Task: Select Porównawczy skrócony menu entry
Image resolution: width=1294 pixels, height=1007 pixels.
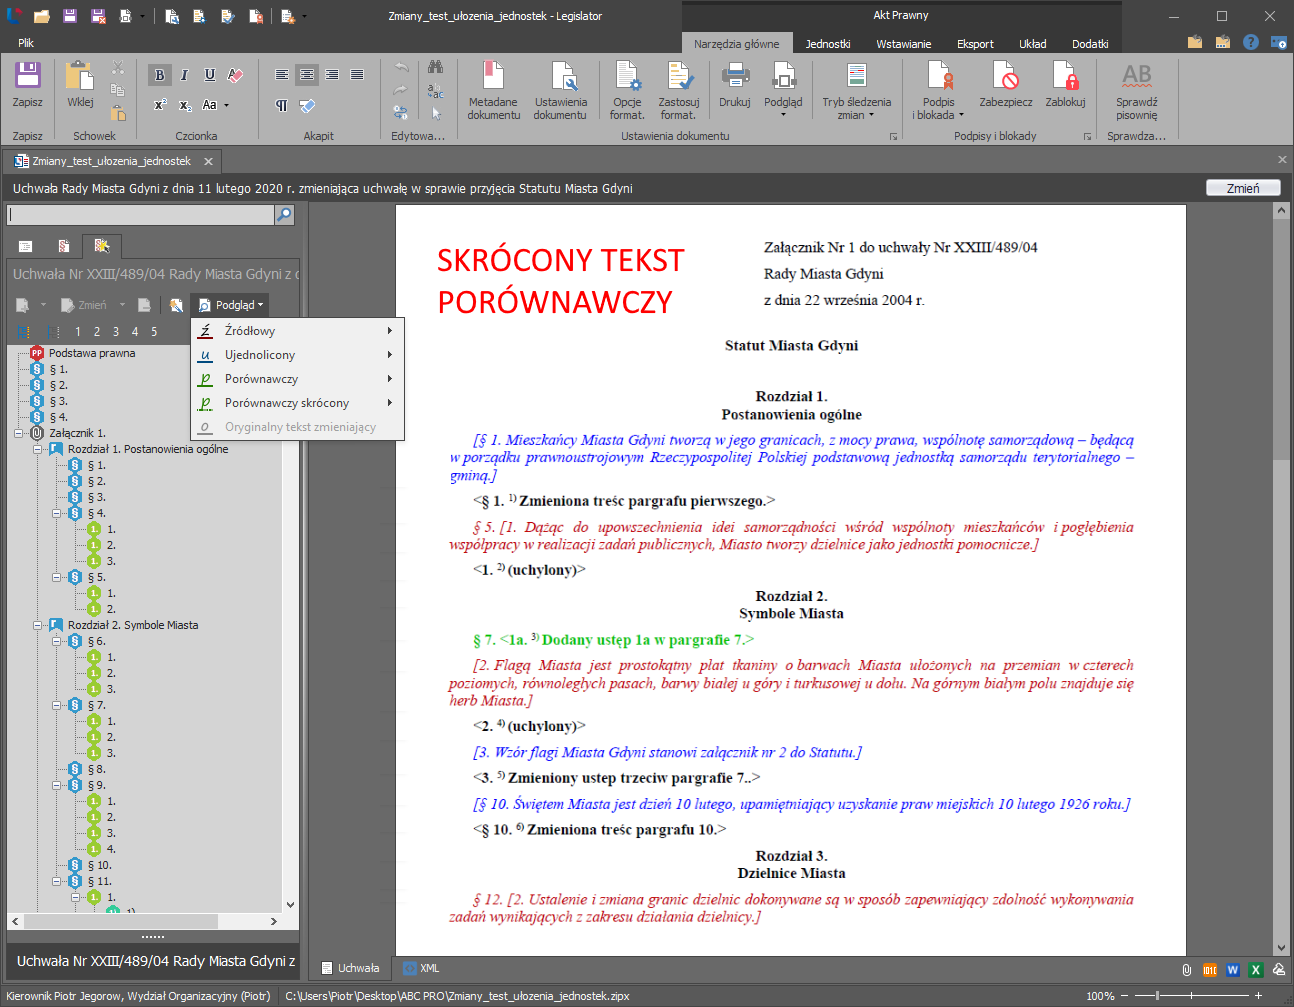Action: point(297,403)
